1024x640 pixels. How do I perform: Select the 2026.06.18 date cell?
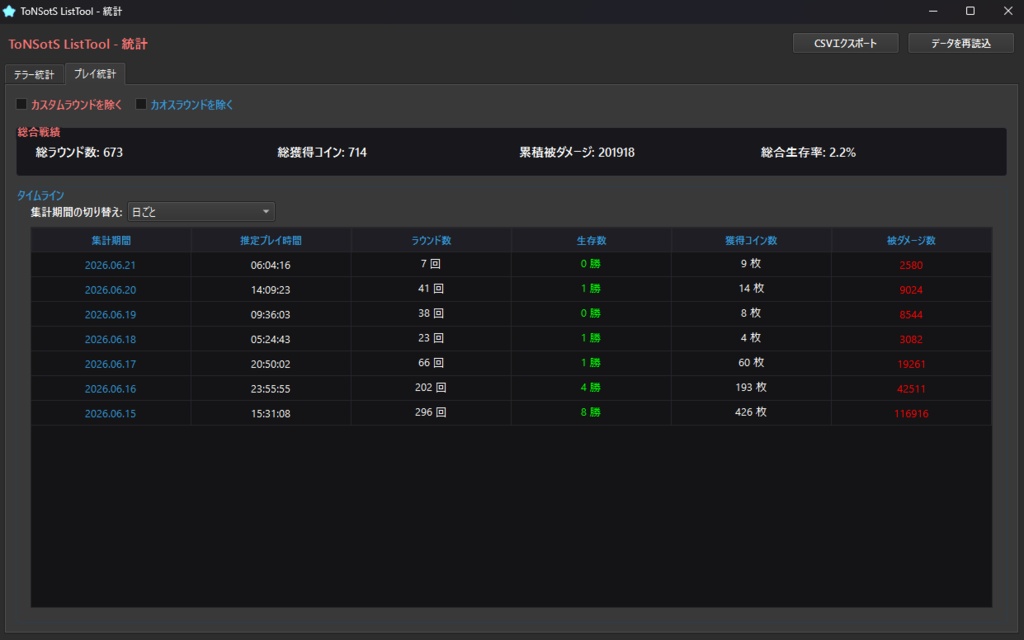click(x=110, y=340)
